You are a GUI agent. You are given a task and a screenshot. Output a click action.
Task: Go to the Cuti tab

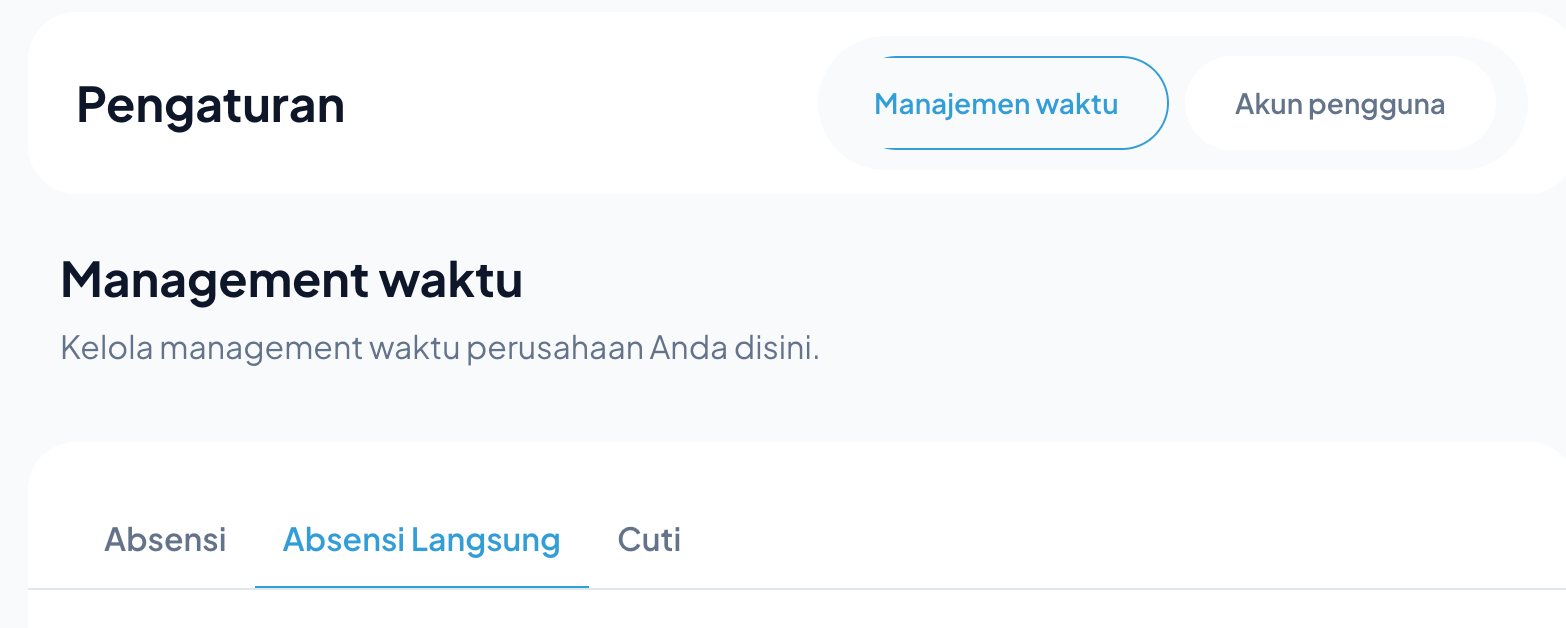click(649, 540)
